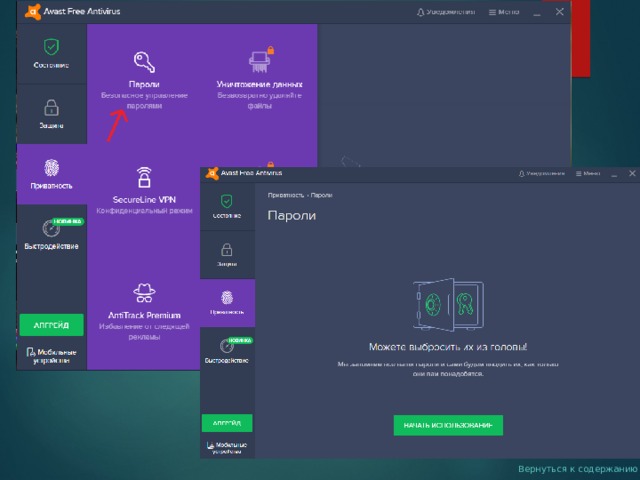
Task: Click Avast logo in back window title bar
Action: coord(33,11)
